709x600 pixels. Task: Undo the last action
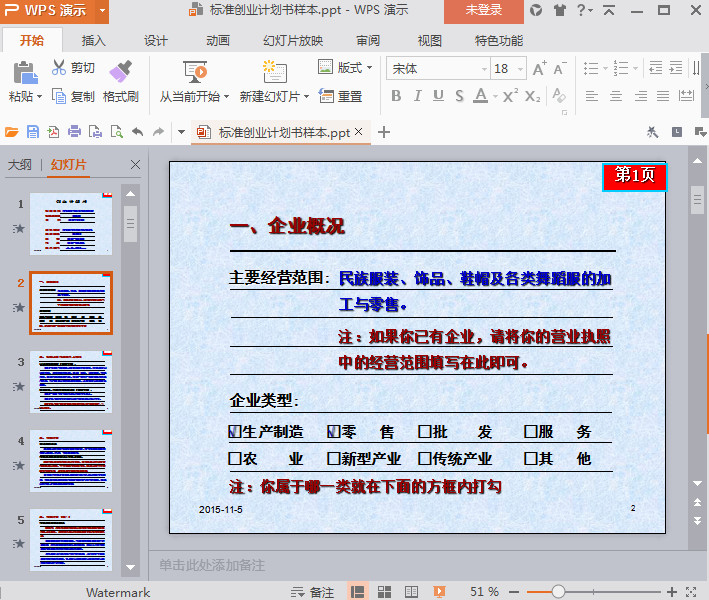coord(137,132)
